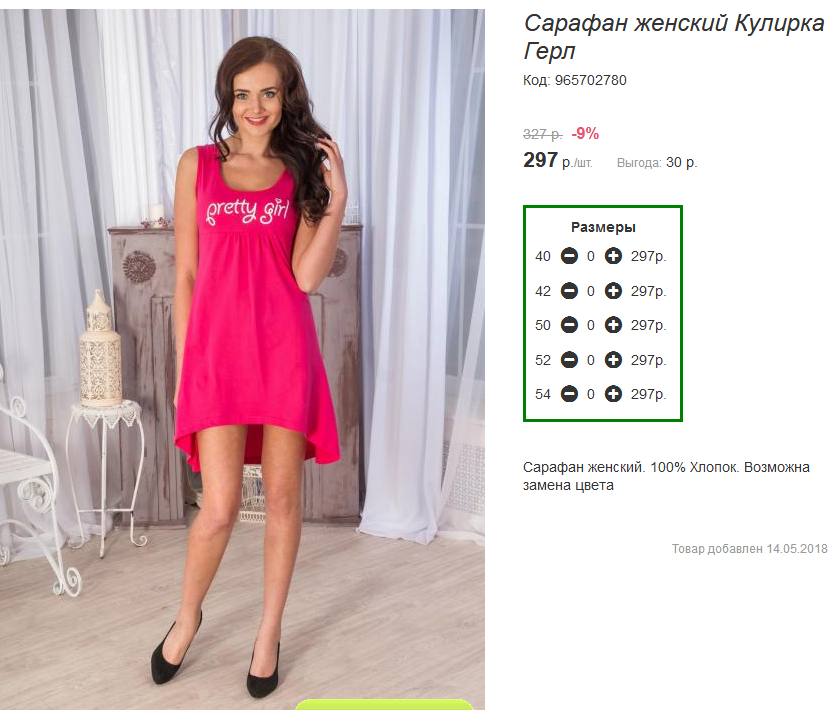Viewport: 833px width, 710px height.
Task: Increase quantity for size 40
Action: click(x=613, y=256)
